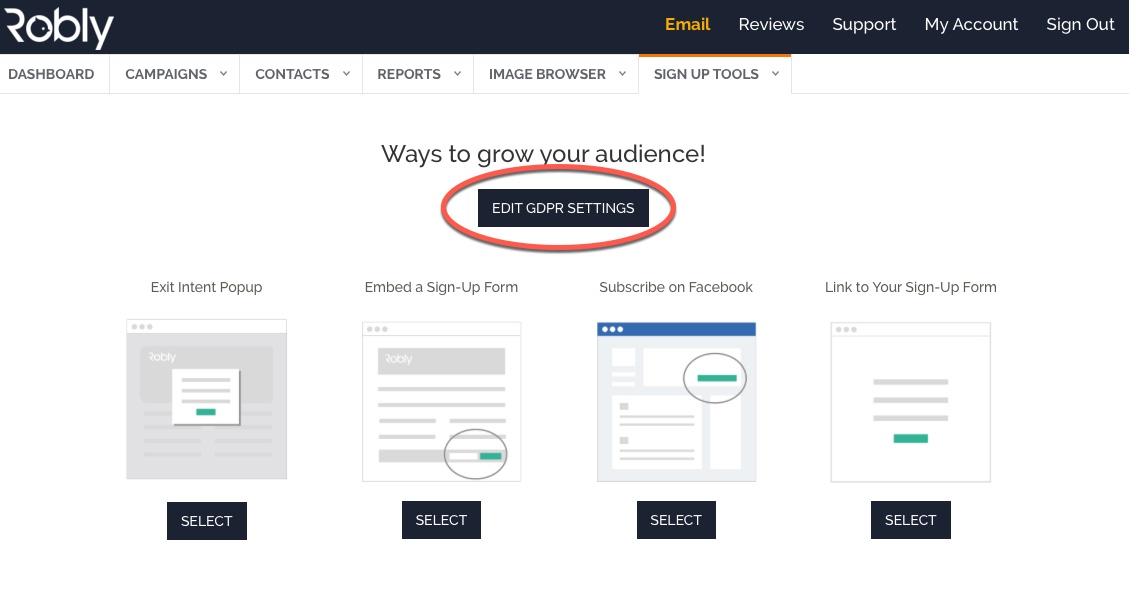
Task: Expand the Image Browser dropdown arrow
Action: (622, 73)
